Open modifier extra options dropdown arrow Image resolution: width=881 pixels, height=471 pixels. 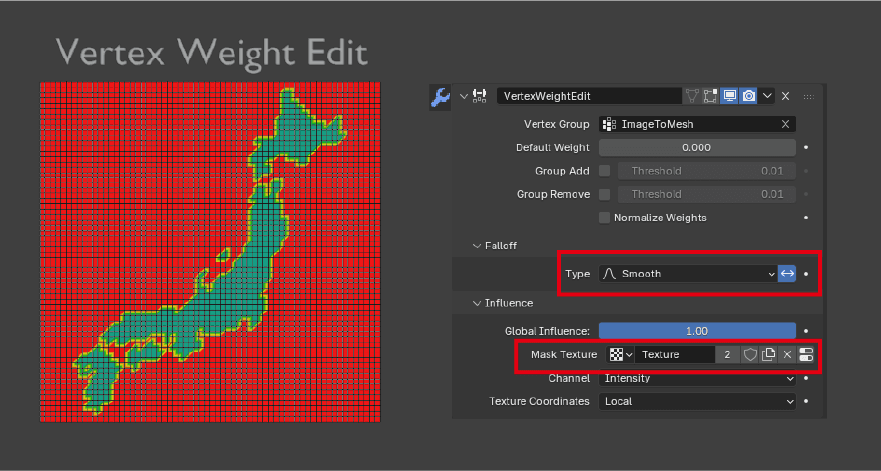click(767, 96)
